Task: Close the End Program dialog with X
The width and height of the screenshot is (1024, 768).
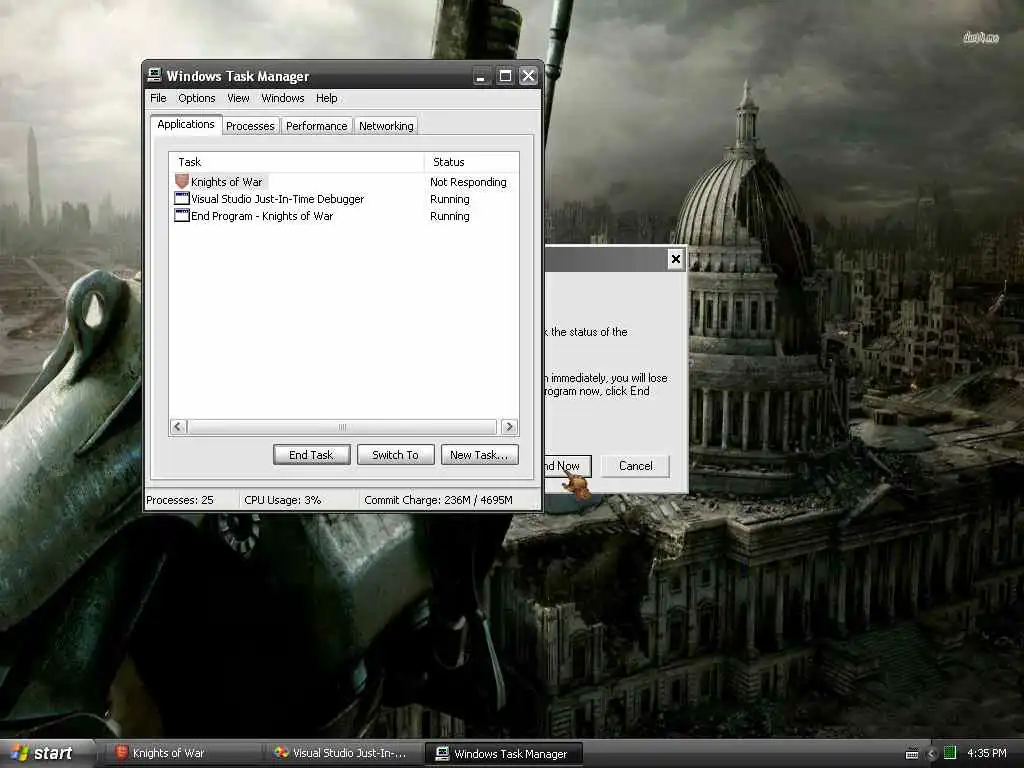Action: coord(676,259)
